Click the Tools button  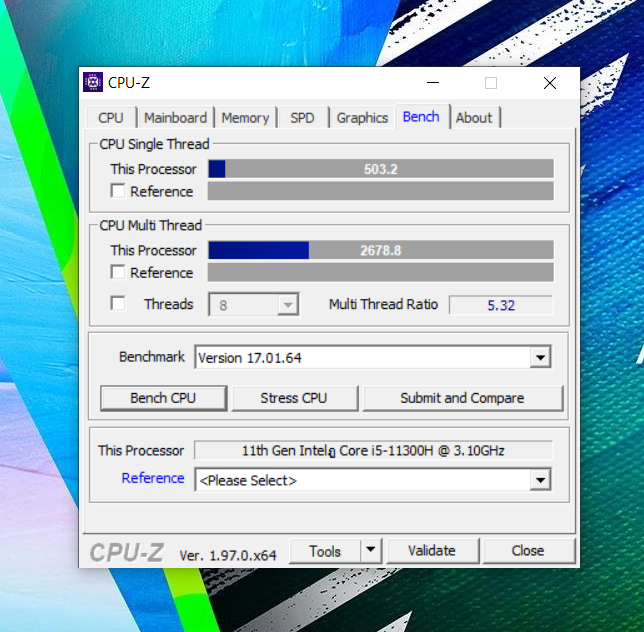(325, 551)
